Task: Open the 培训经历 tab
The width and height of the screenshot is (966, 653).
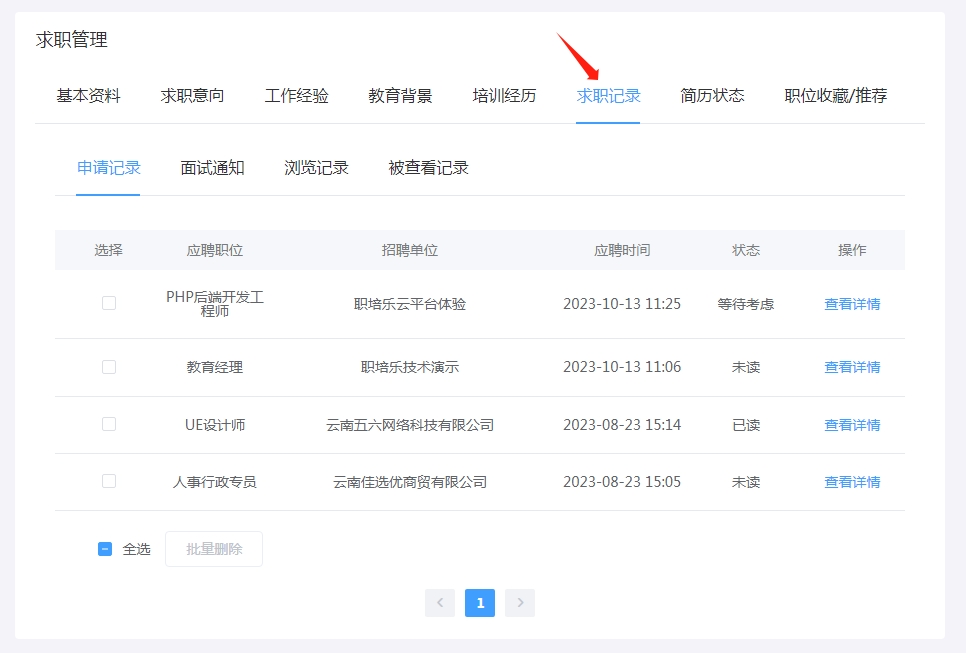Action: point(505,95)
